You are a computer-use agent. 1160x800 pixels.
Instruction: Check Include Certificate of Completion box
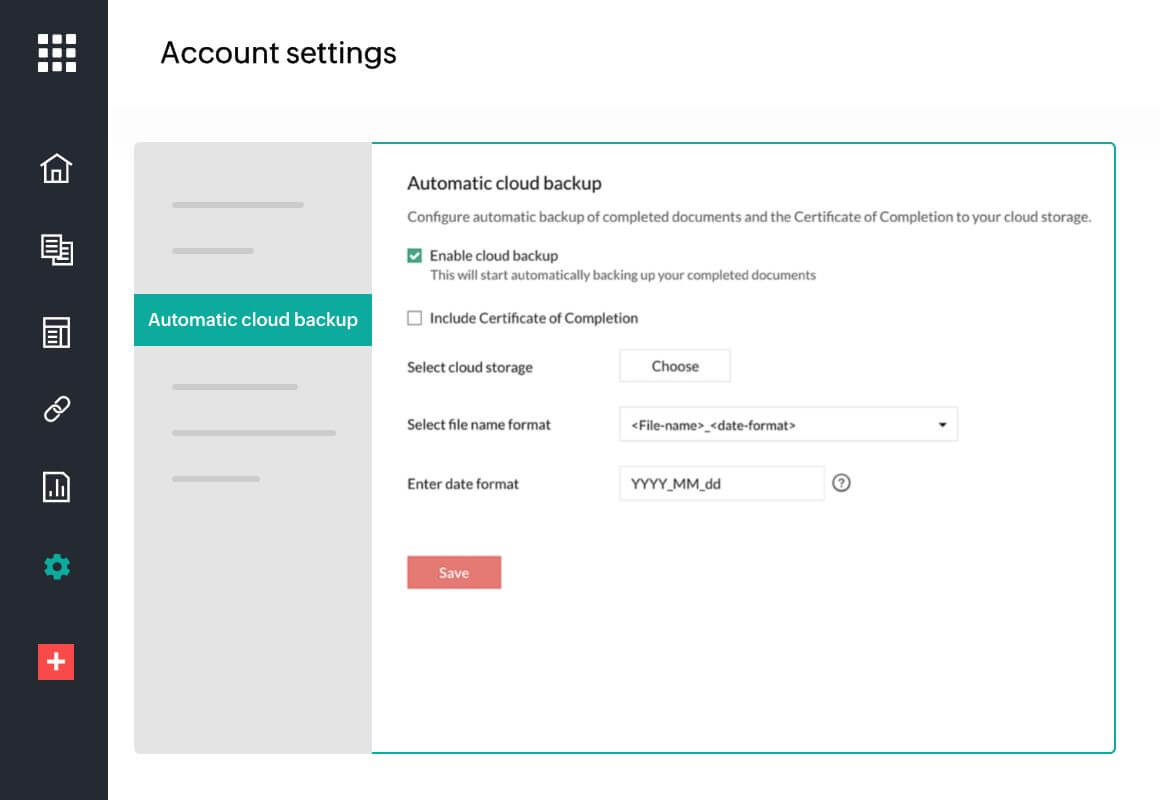[x=414, y=319]
